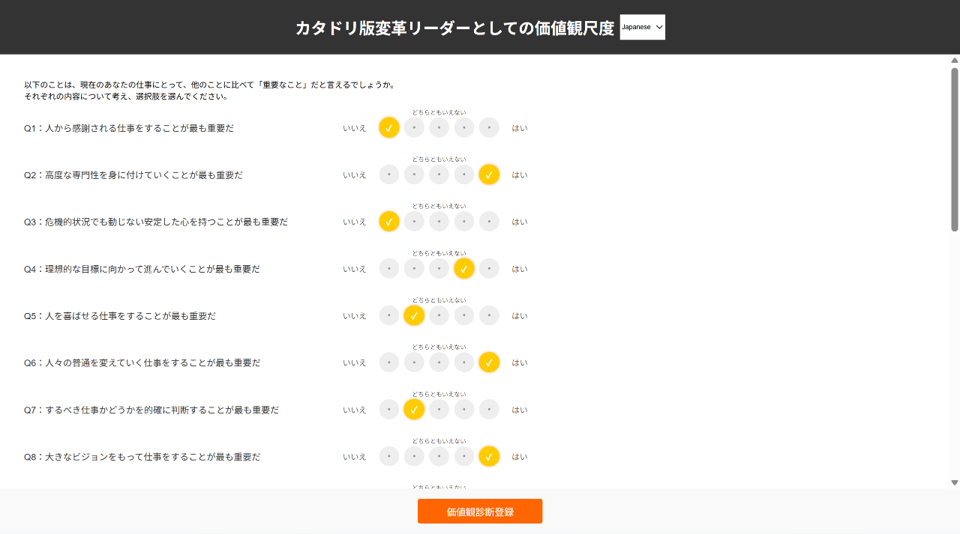This screenshot has width=960, height=534.
Task: Click the checked yellow option in Q2
Action: [489, 175]
